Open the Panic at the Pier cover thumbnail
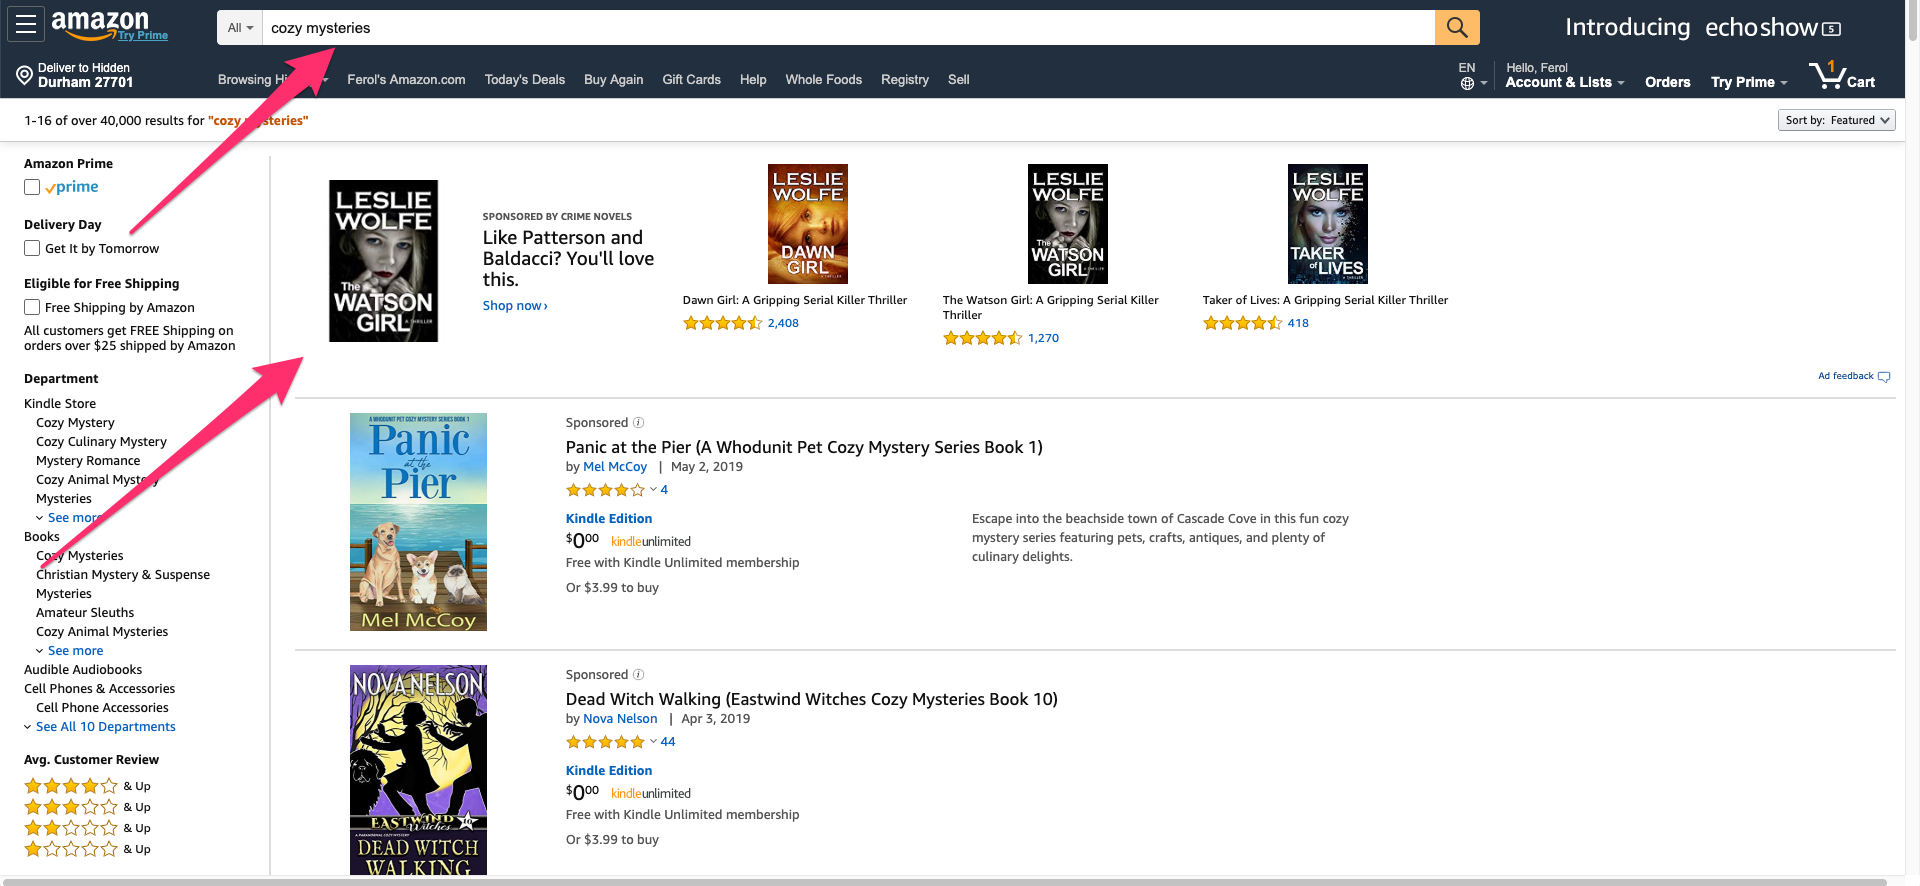Viewport: 1920px width, 886px height. (x=418, y=522)
